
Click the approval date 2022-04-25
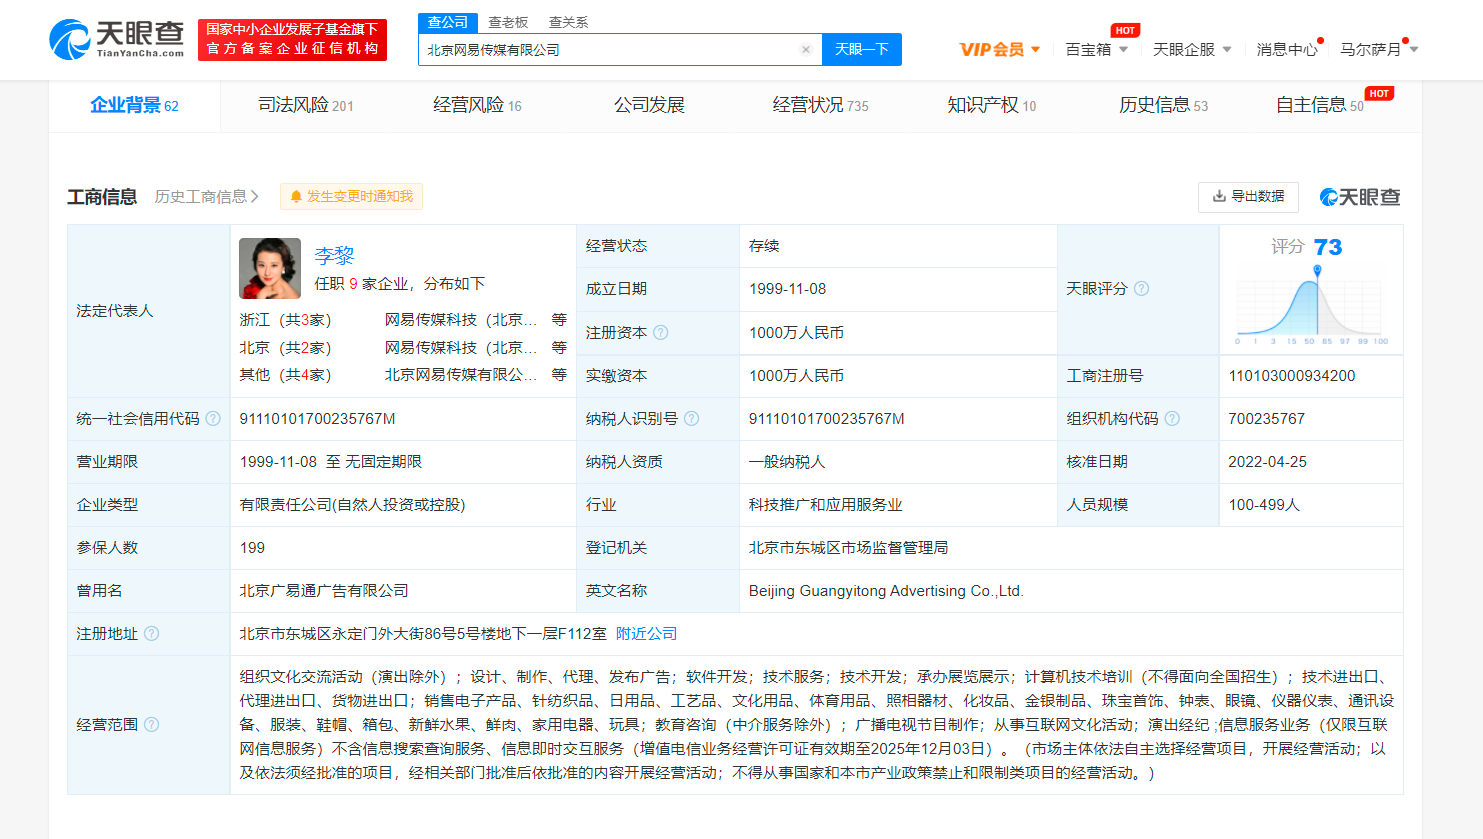[1268, 462]
